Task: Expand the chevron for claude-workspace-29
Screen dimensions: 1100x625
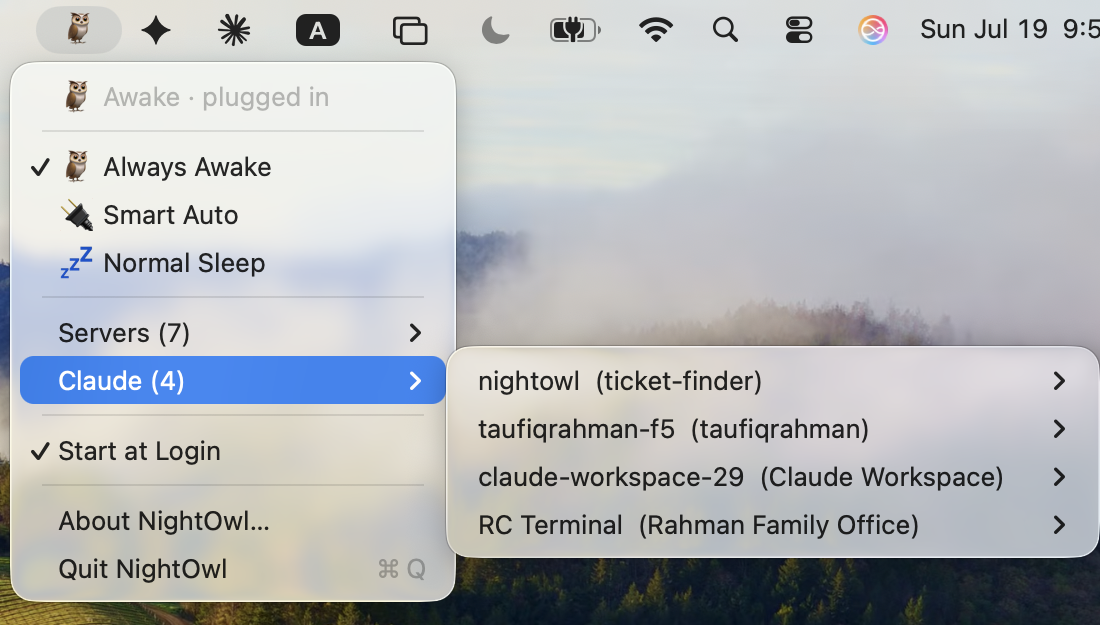Action: [1059, 477]
